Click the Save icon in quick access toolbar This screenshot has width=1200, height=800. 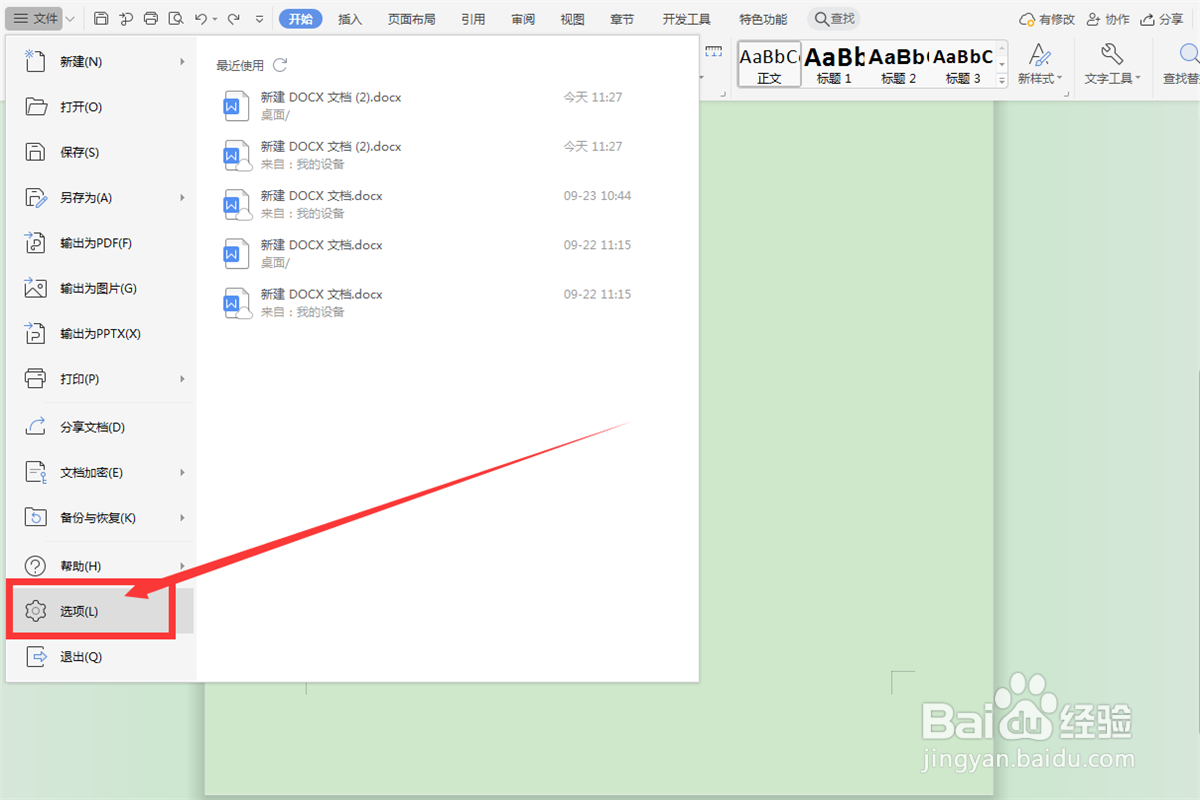tap(101, 18)
